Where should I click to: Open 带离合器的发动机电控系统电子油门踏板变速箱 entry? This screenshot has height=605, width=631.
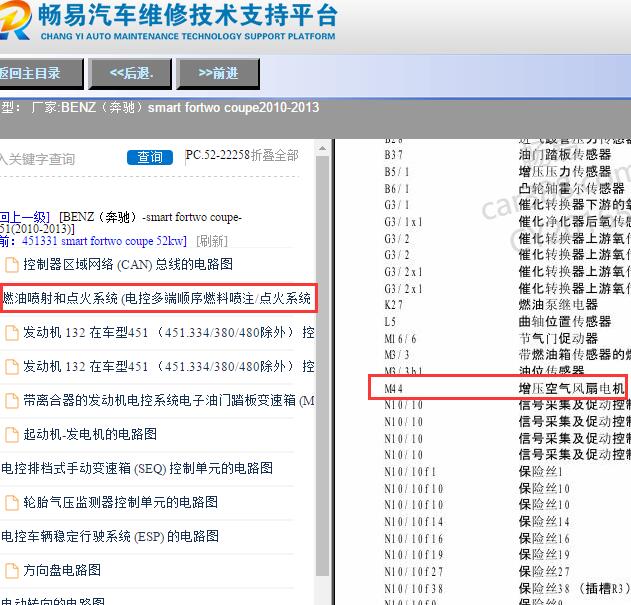click(x=169, y=401)
